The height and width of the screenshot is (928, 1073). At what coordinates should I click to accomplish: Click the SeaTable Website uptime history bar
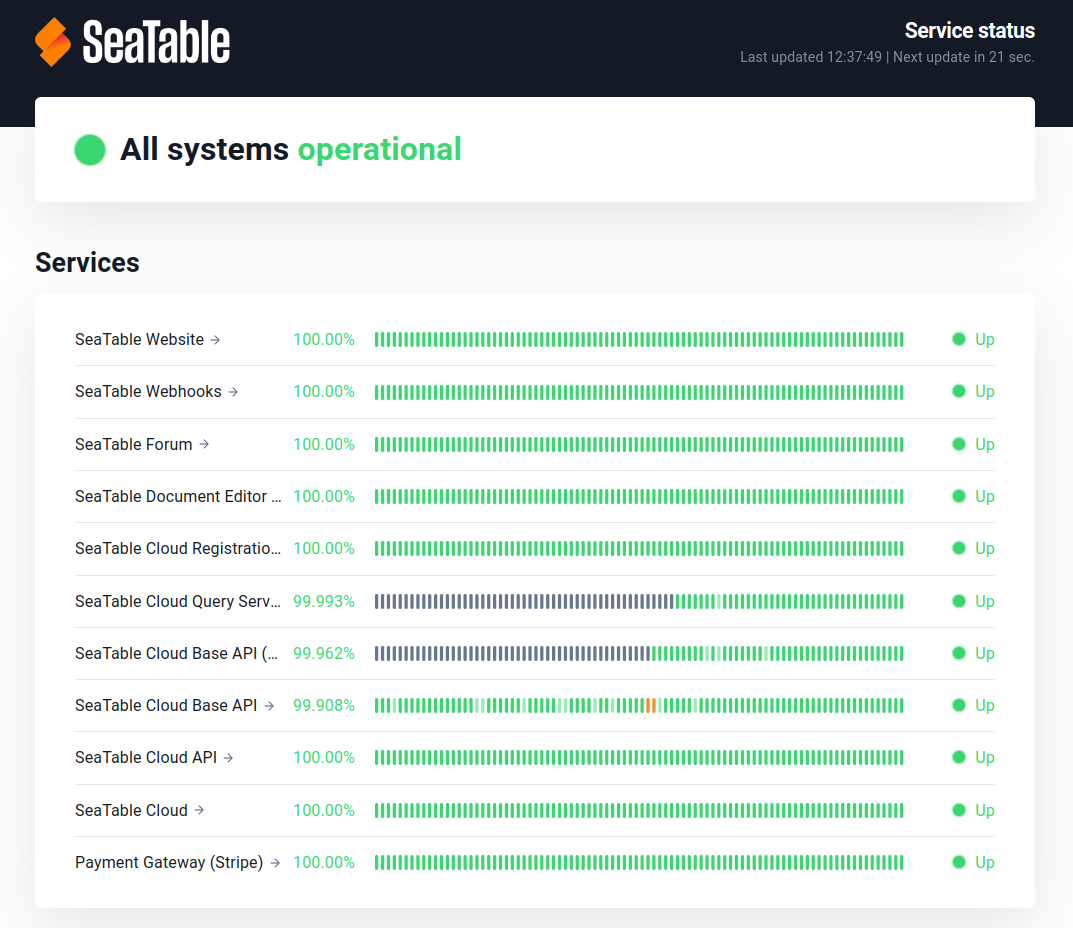[639, 339]
